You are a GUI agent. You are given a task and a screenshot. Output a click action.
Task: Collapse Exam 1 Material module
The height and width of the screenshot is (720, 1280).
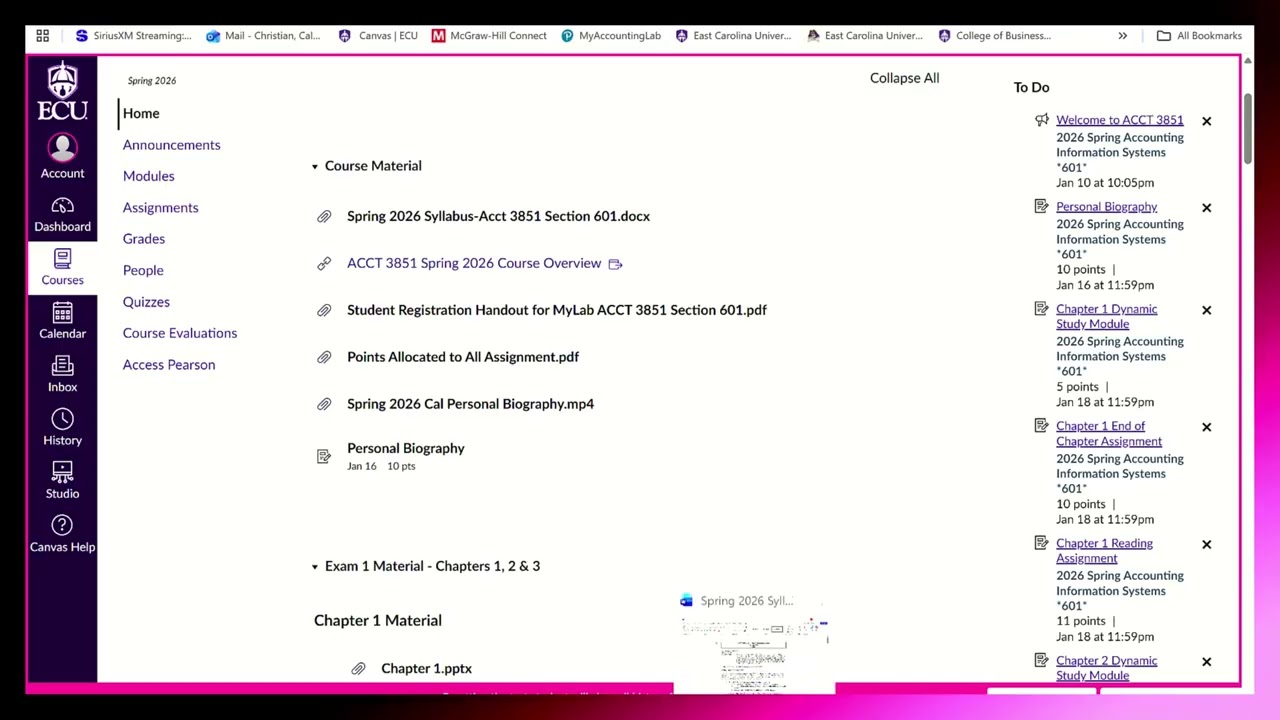point(314,567)
